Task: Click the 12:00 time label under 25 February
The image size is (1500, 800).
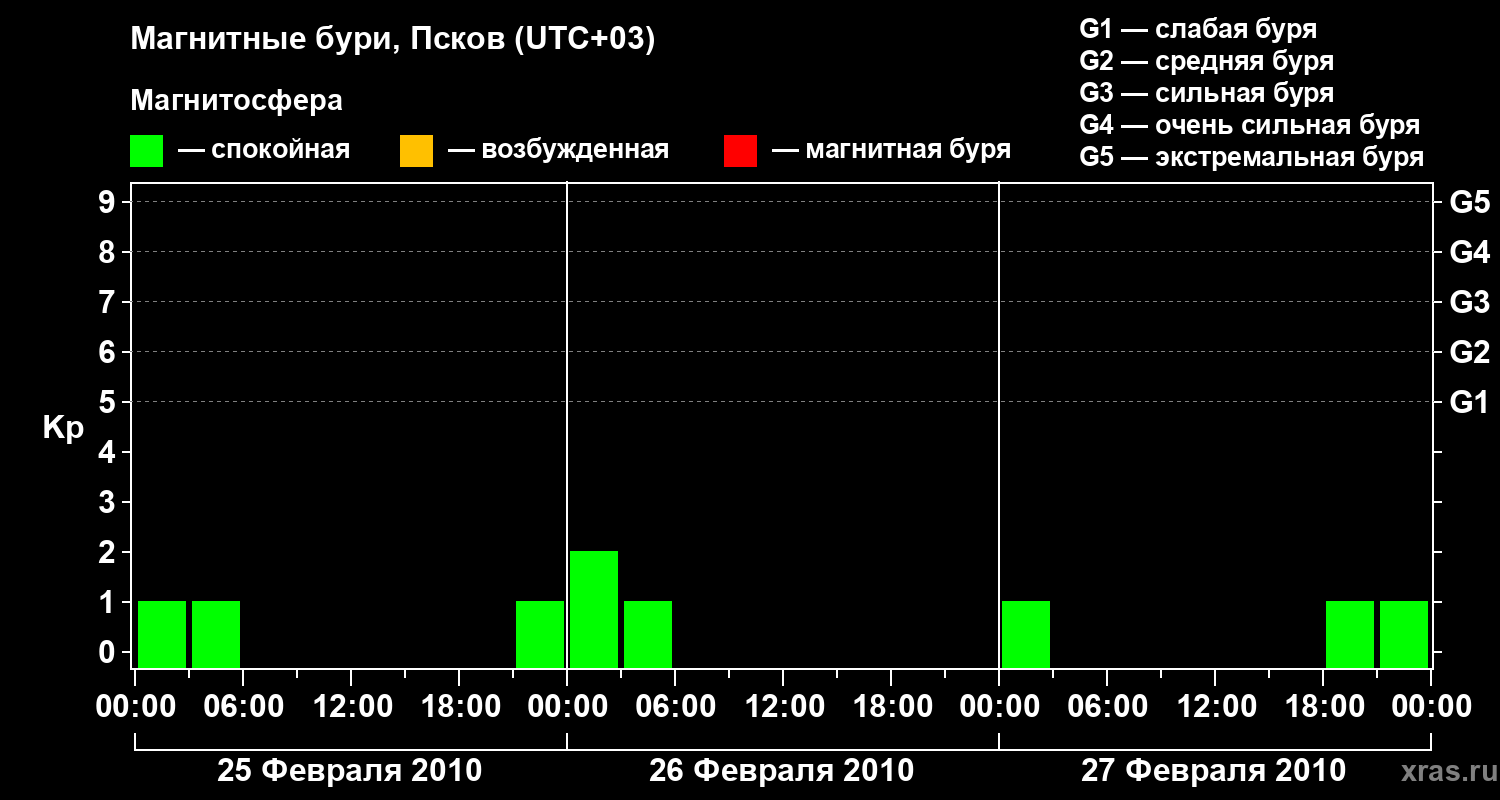Action: [x=351, y=707]
